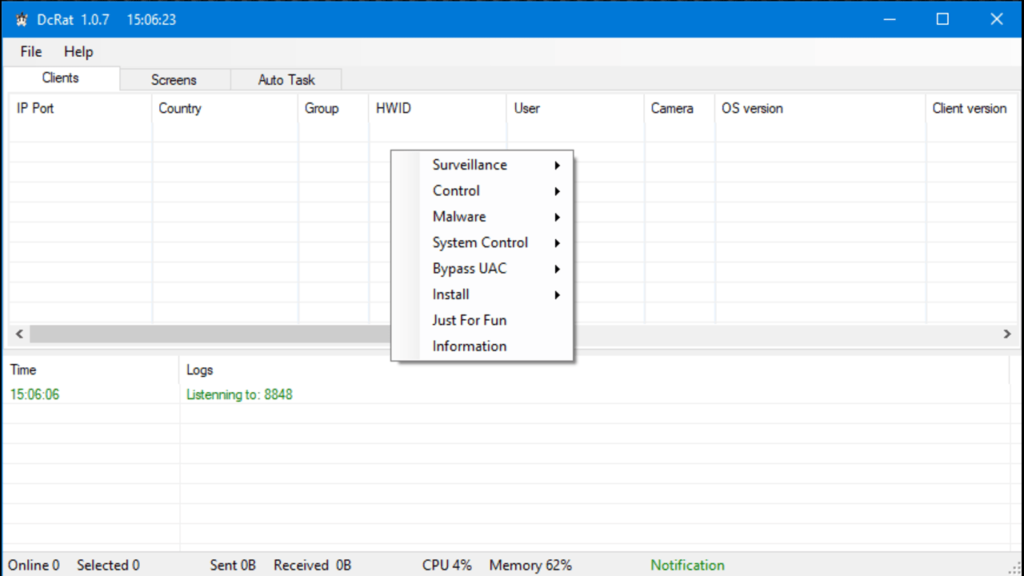
Task: Expand the Install submenu arrow
Action: 557,295
